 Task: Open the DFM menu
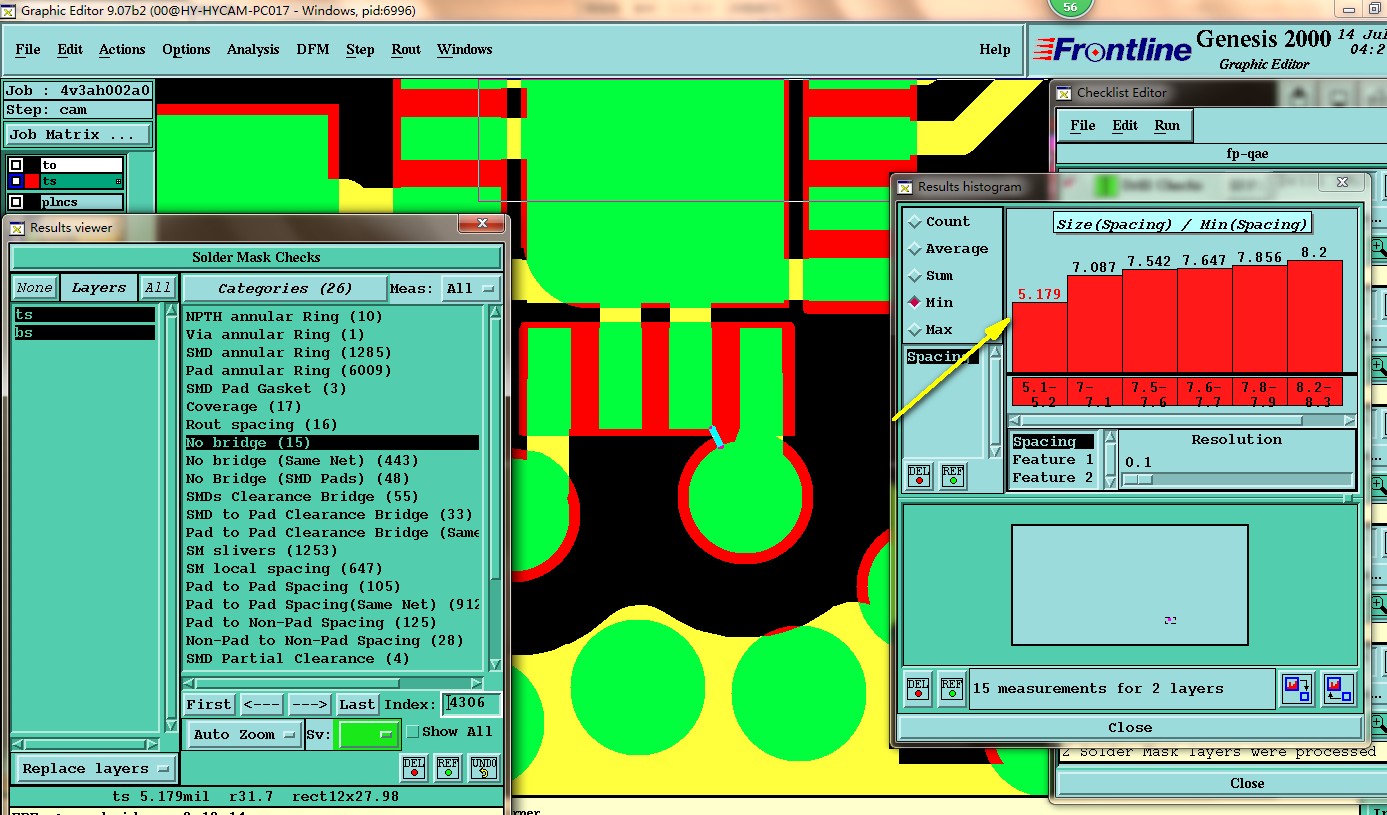tap(312, 49)
